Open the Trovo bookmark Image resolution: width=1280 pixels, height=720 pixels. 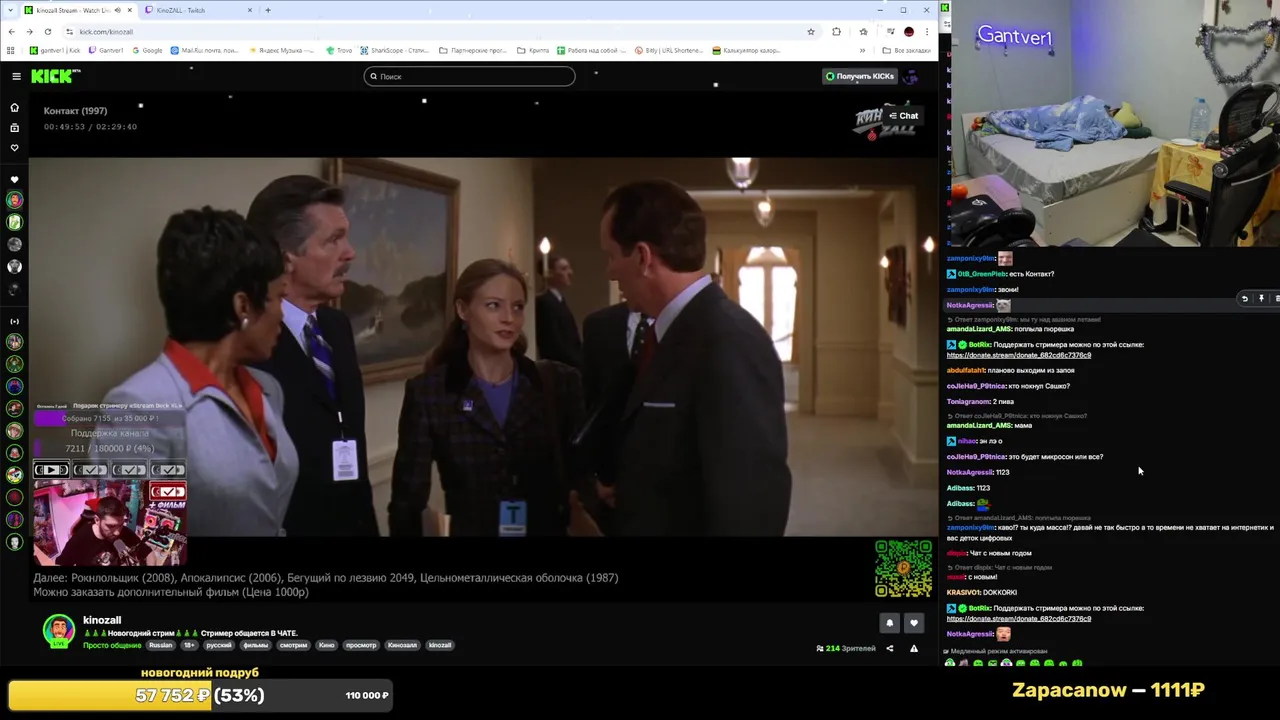(x=340, y=50)
